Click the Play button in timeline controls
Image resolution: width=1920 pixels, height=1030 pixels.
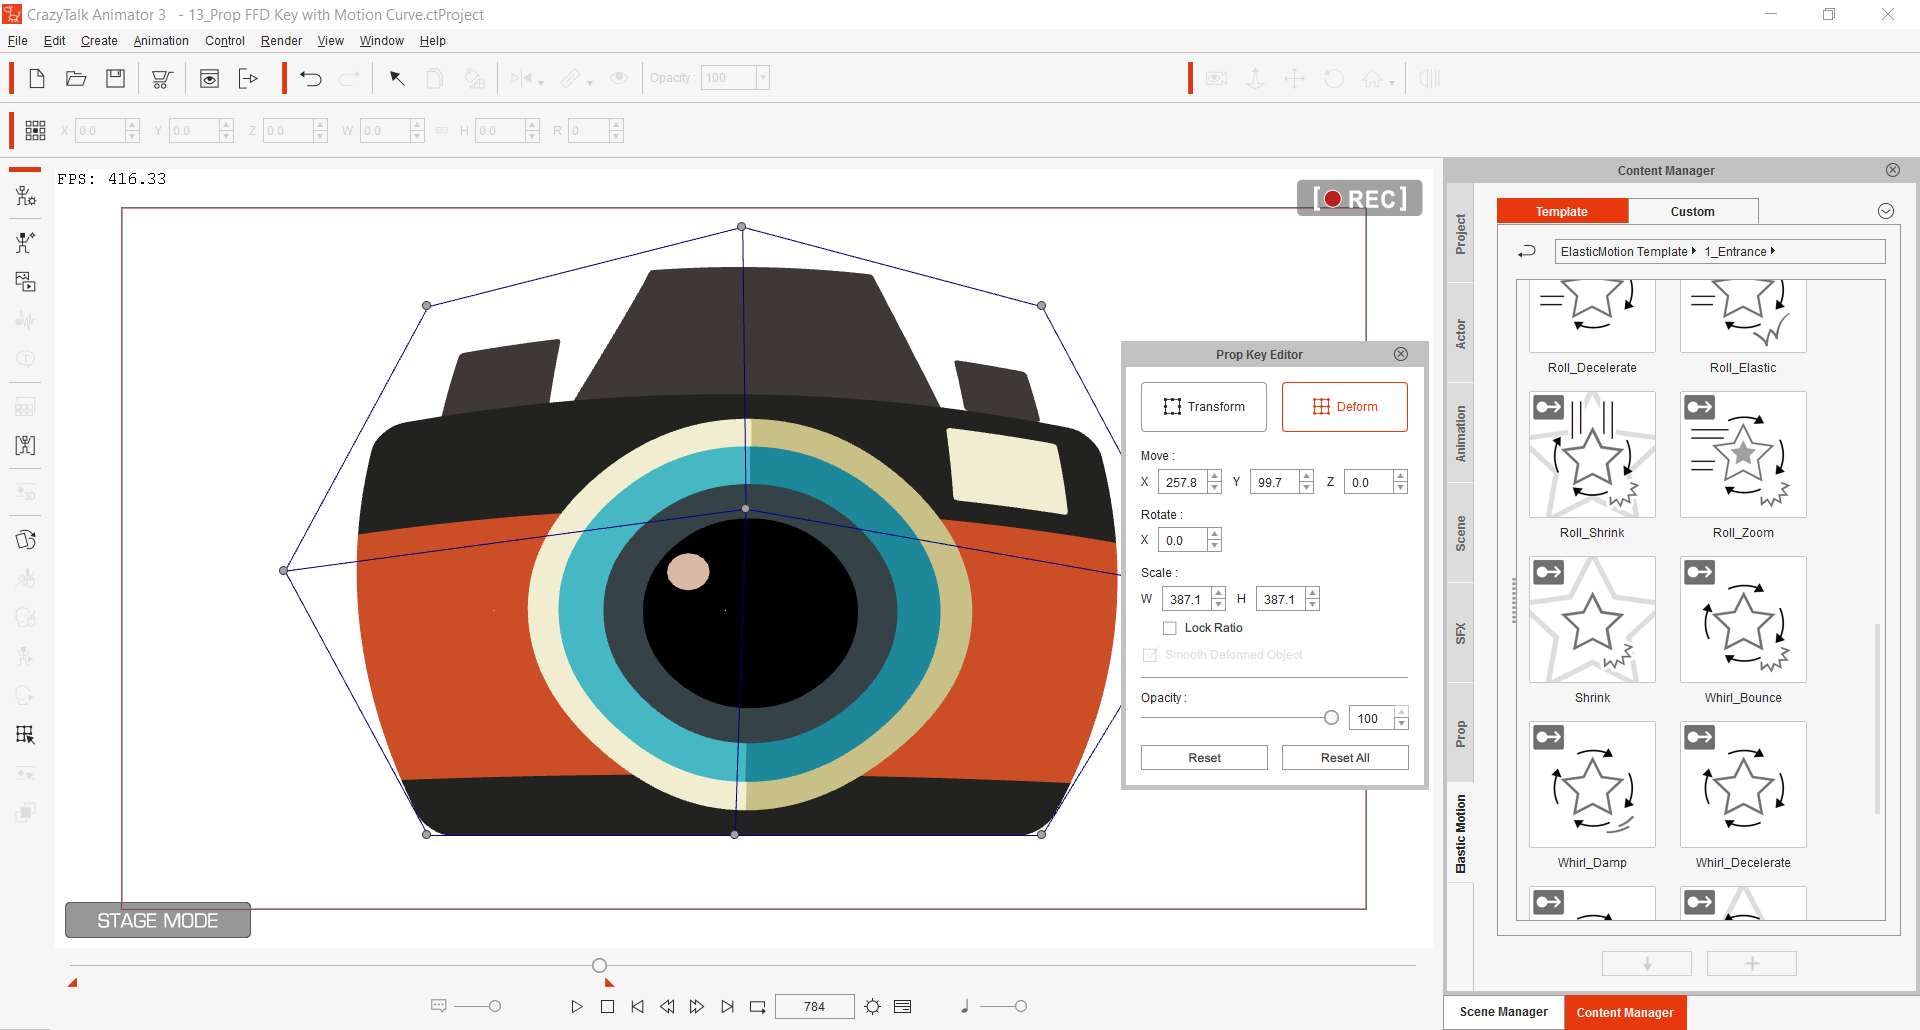pos(576,1006)
